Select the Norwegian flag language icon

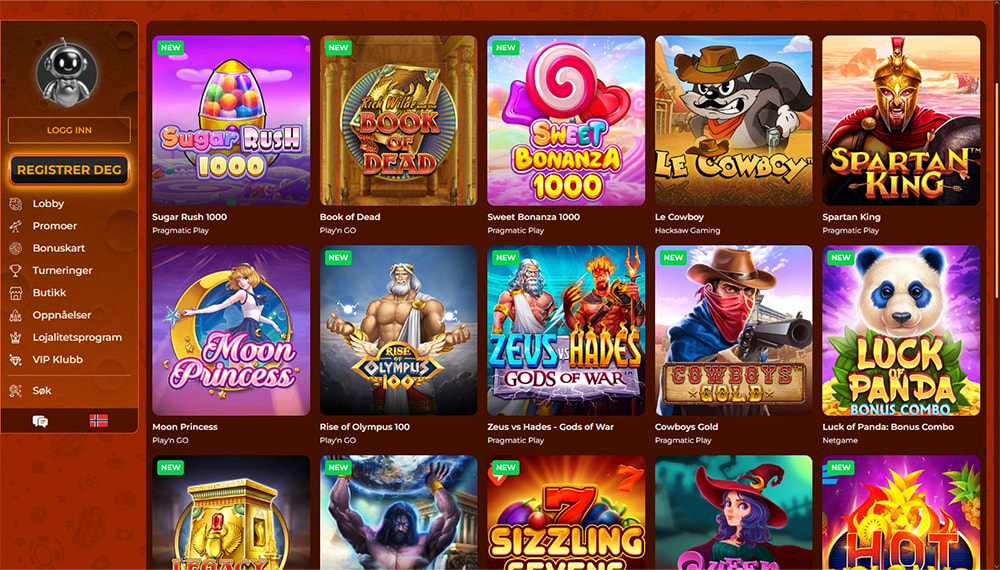(x=99, y=421)
